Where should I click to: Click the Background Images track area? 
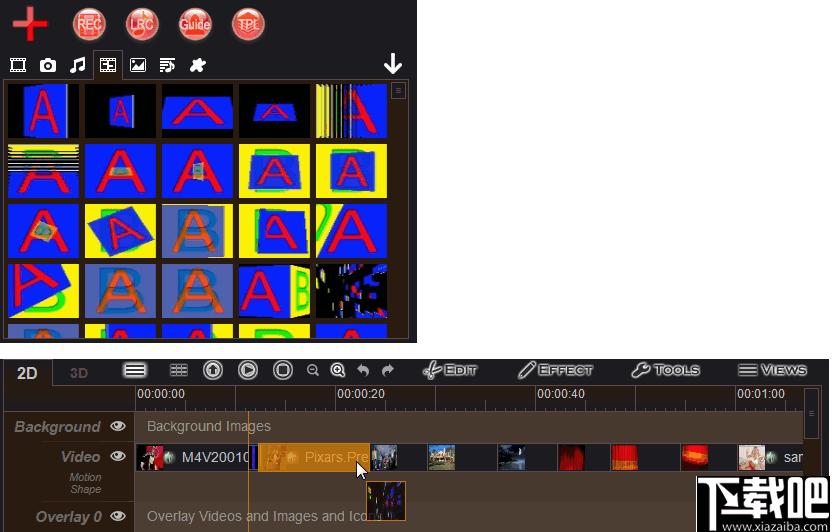click(x=469, y=426)
